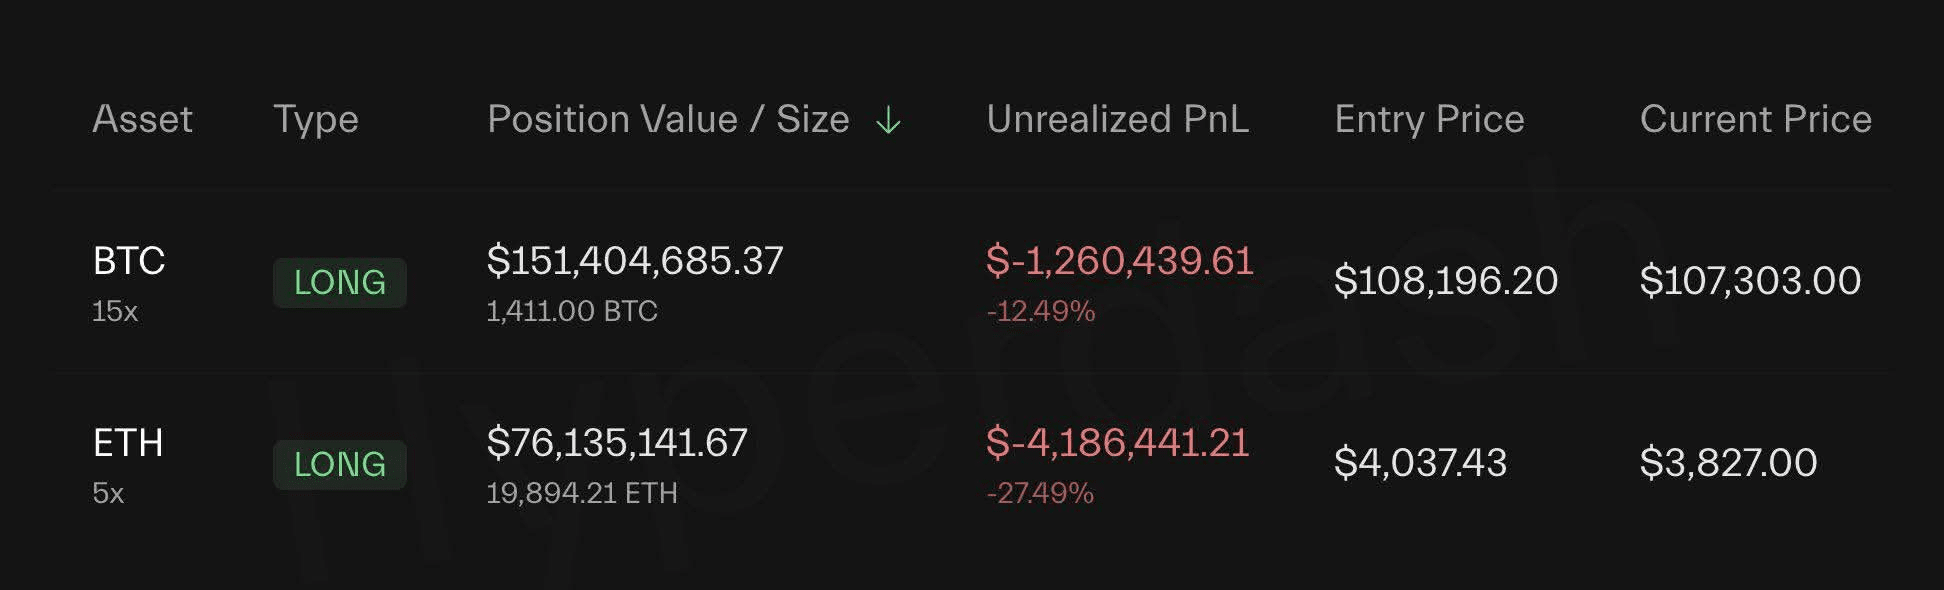Viewport: 1944px width, 590px height.
Task: Click the -27.49% ETH loss percentage
Action: click(1040, 494)
